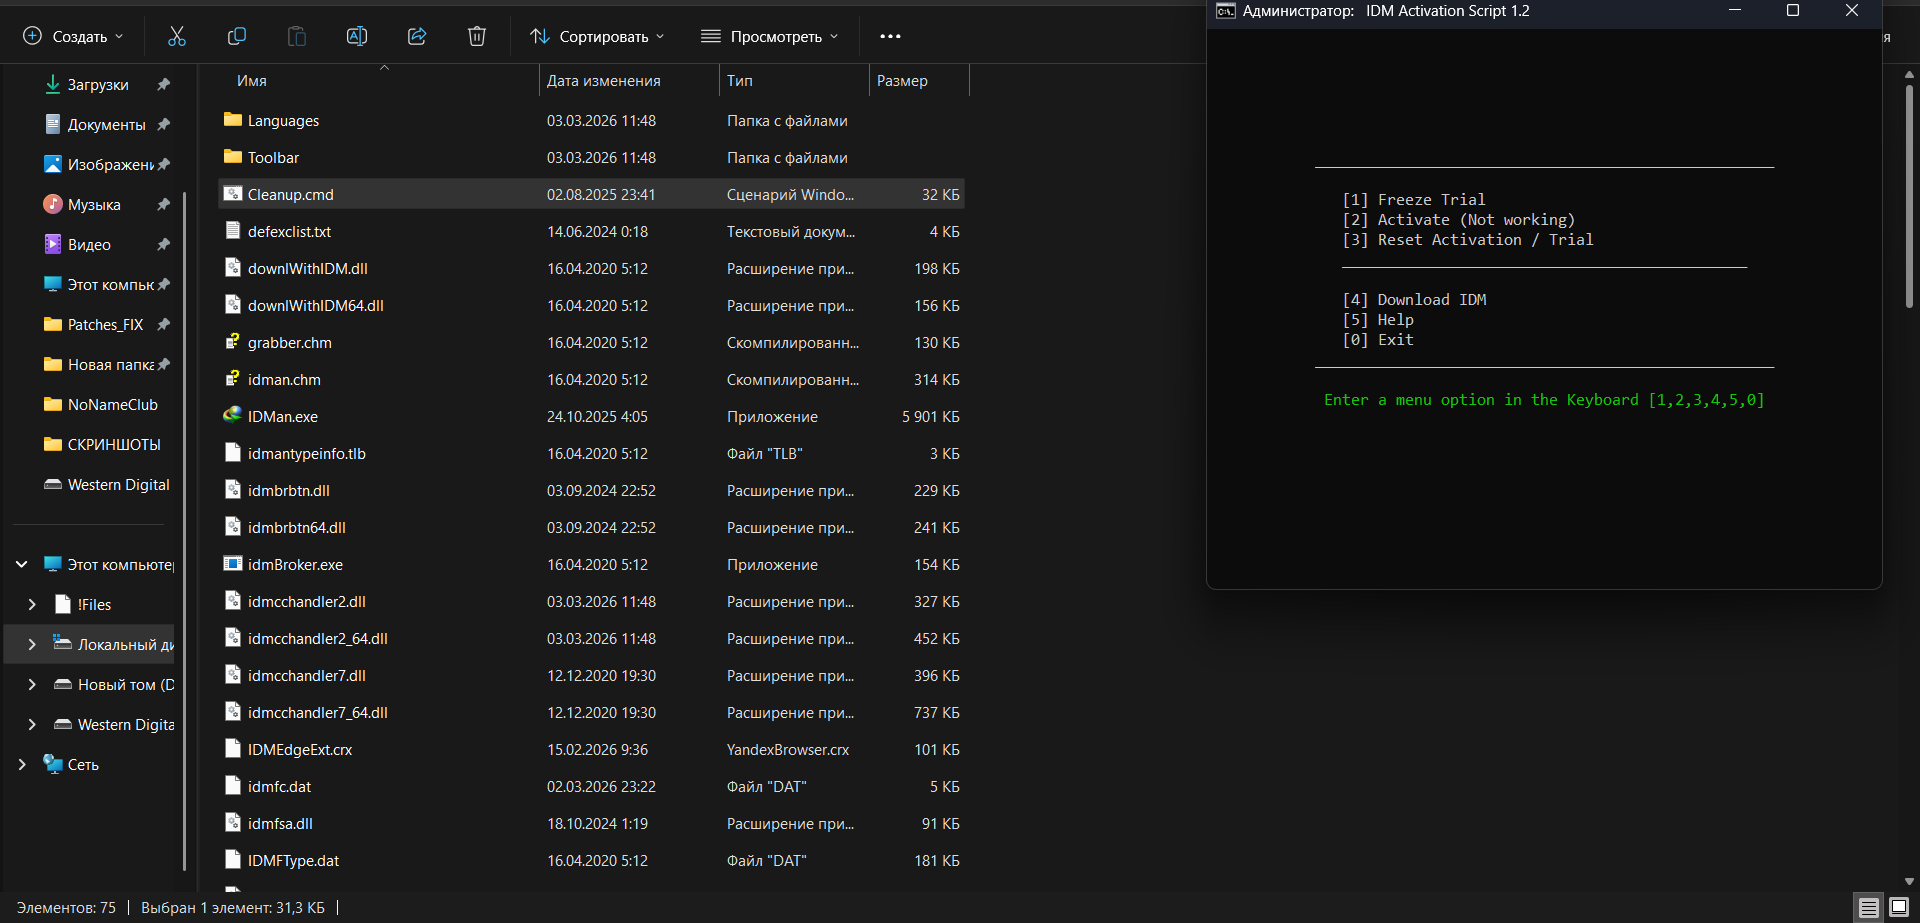Click the Copy icon in toolbar
1920x923 pixels.
(x=237, y=36)
